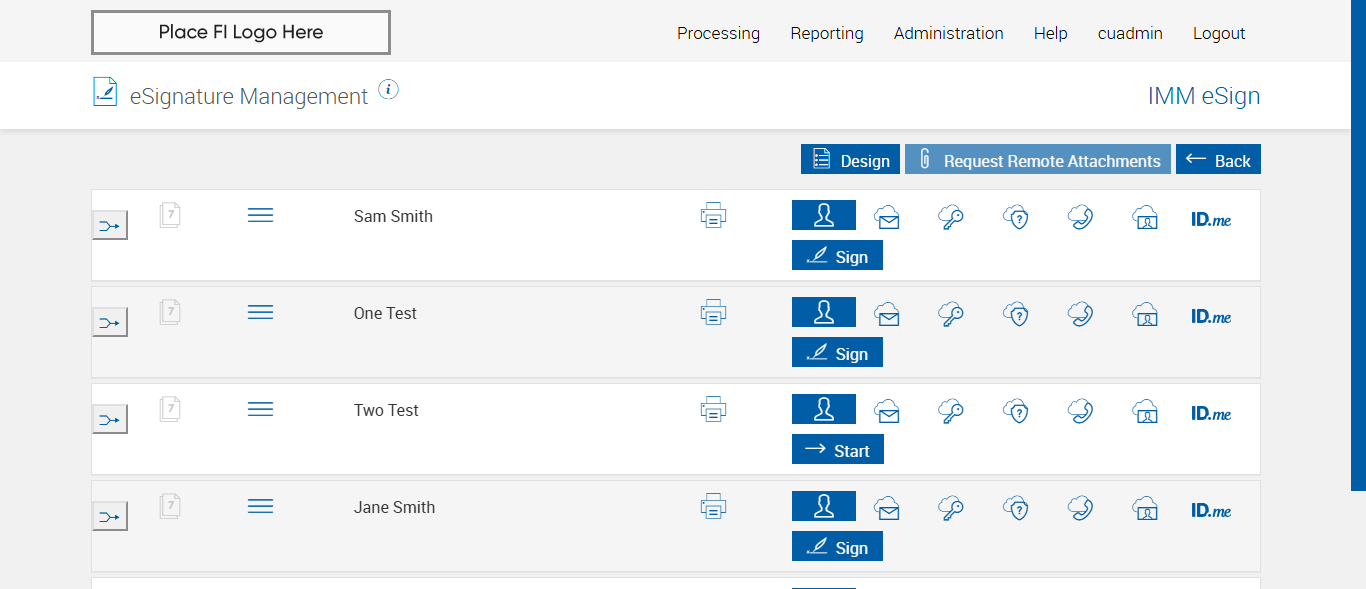Select the in-person signer icon for Jane Smith
Screen dimensions: 1366x589
pos(824,506)
